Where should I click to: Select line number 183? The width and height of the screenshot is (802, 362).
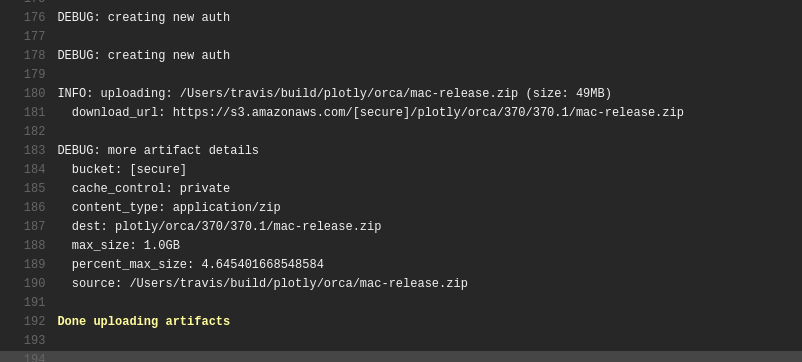34,150
